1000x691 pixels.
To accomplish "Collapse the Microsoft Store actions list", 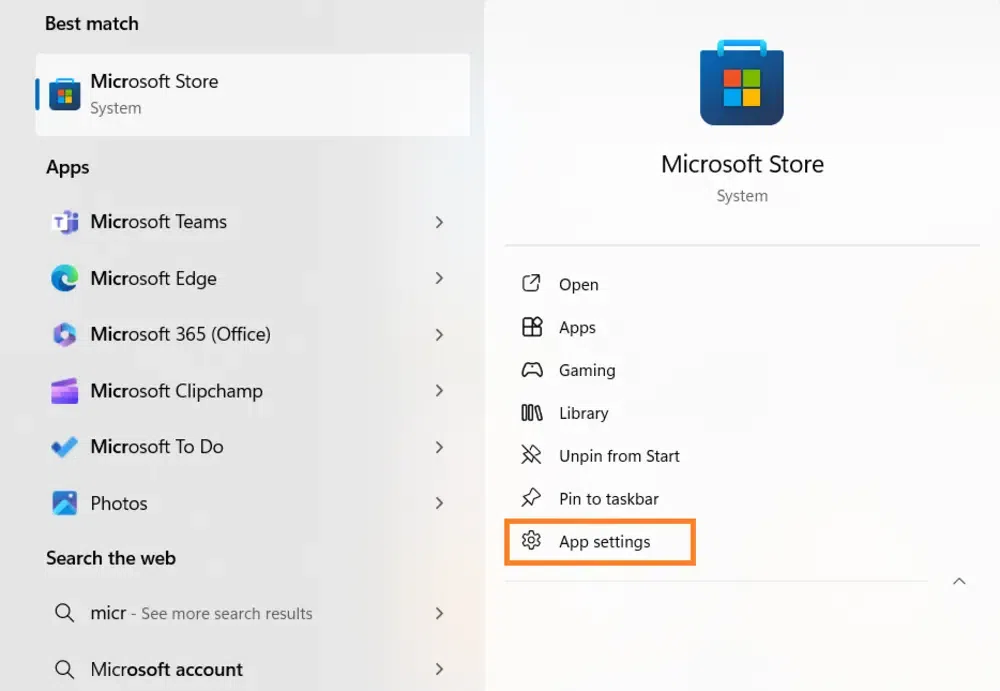I will pyautogui.click(x=959, y=582).
